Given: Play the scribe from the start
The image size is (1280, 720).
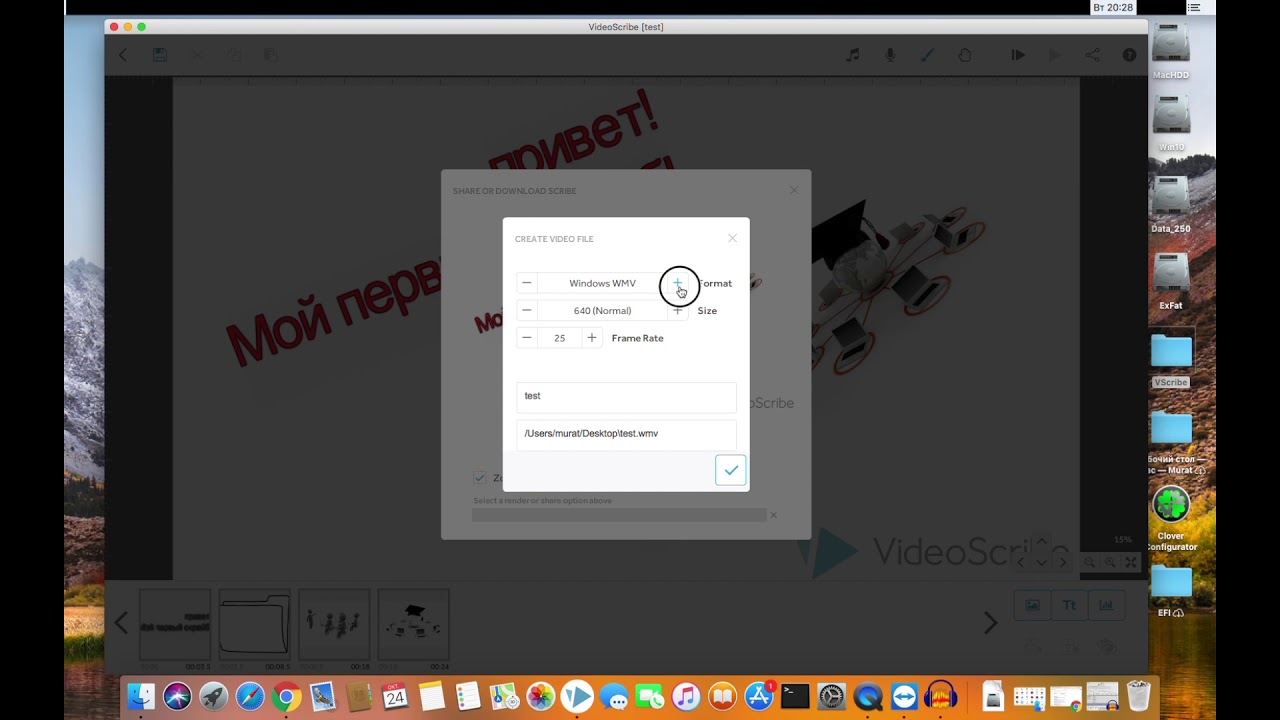Looking at the screenshot, I should coord(1018,55).
